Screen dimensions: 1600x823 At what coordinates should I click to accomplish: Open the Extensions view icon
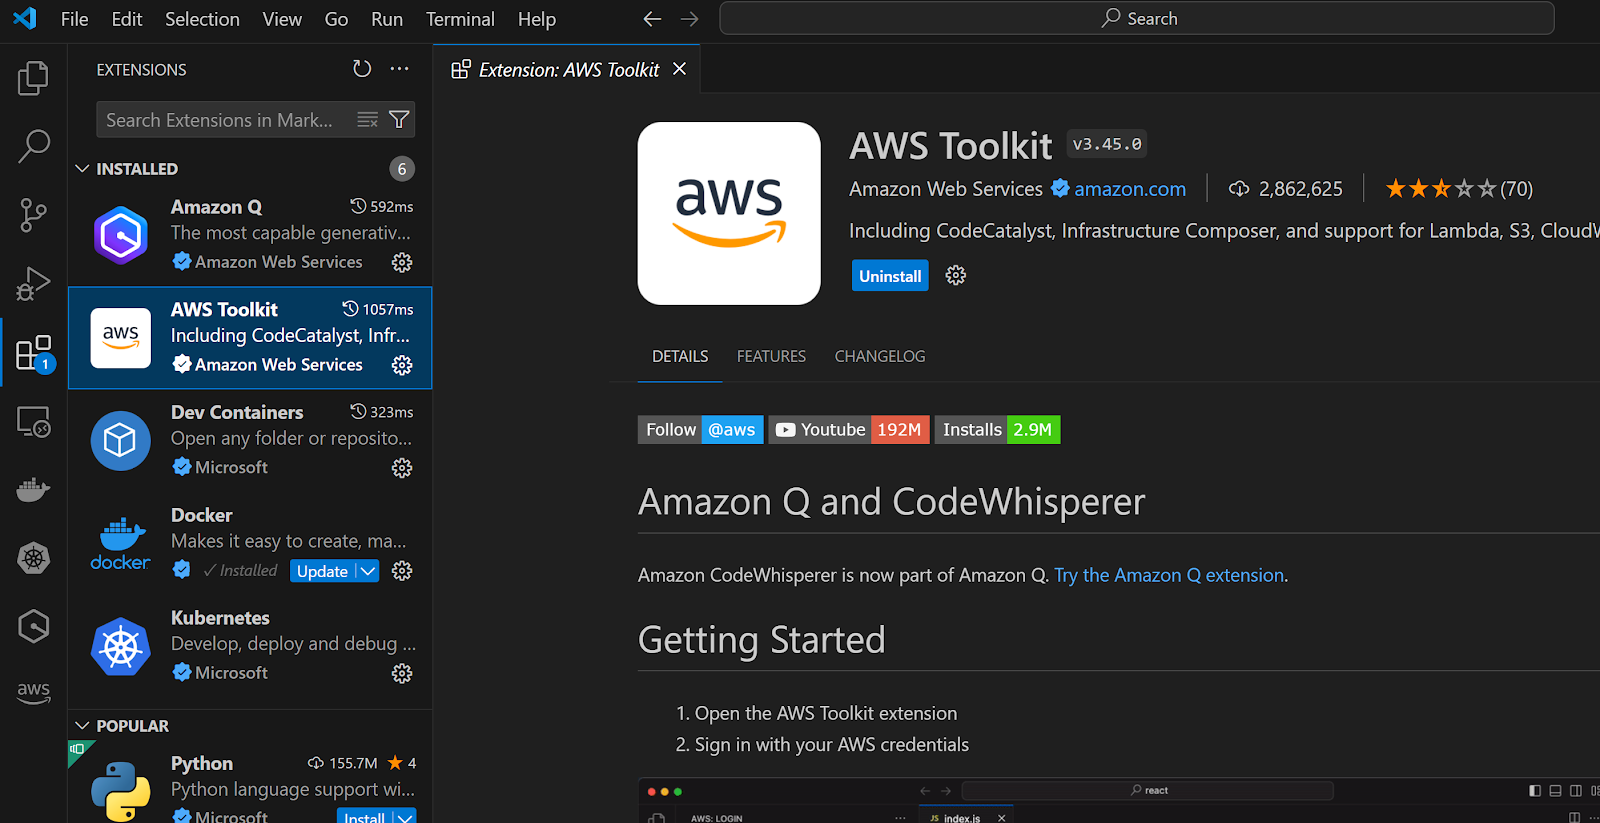tap(33, 352)
